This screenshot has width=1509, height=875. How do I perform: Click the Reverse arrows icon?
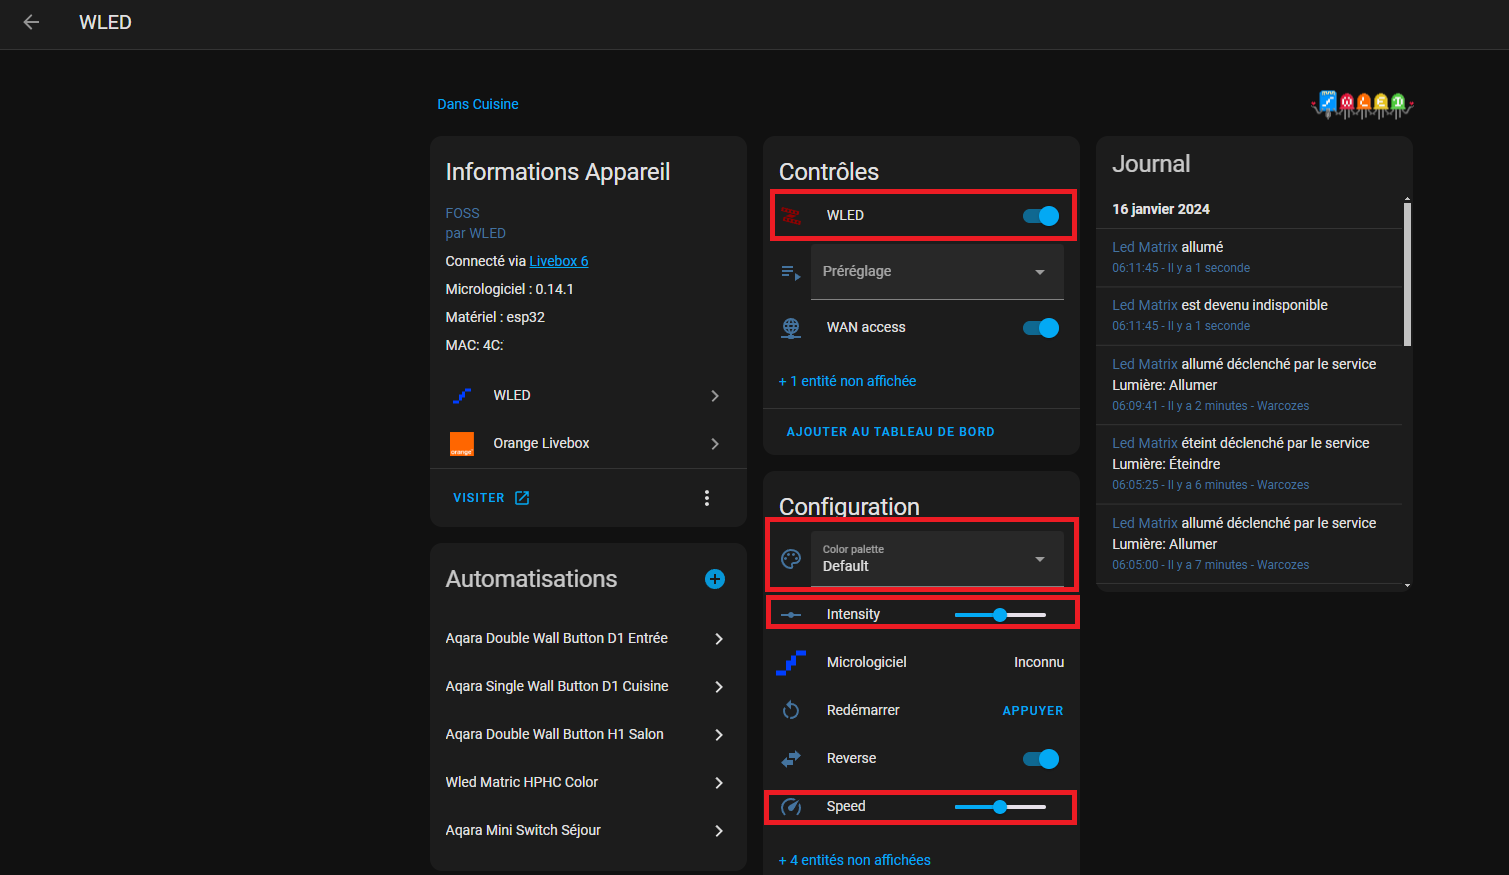click(791, 758)
